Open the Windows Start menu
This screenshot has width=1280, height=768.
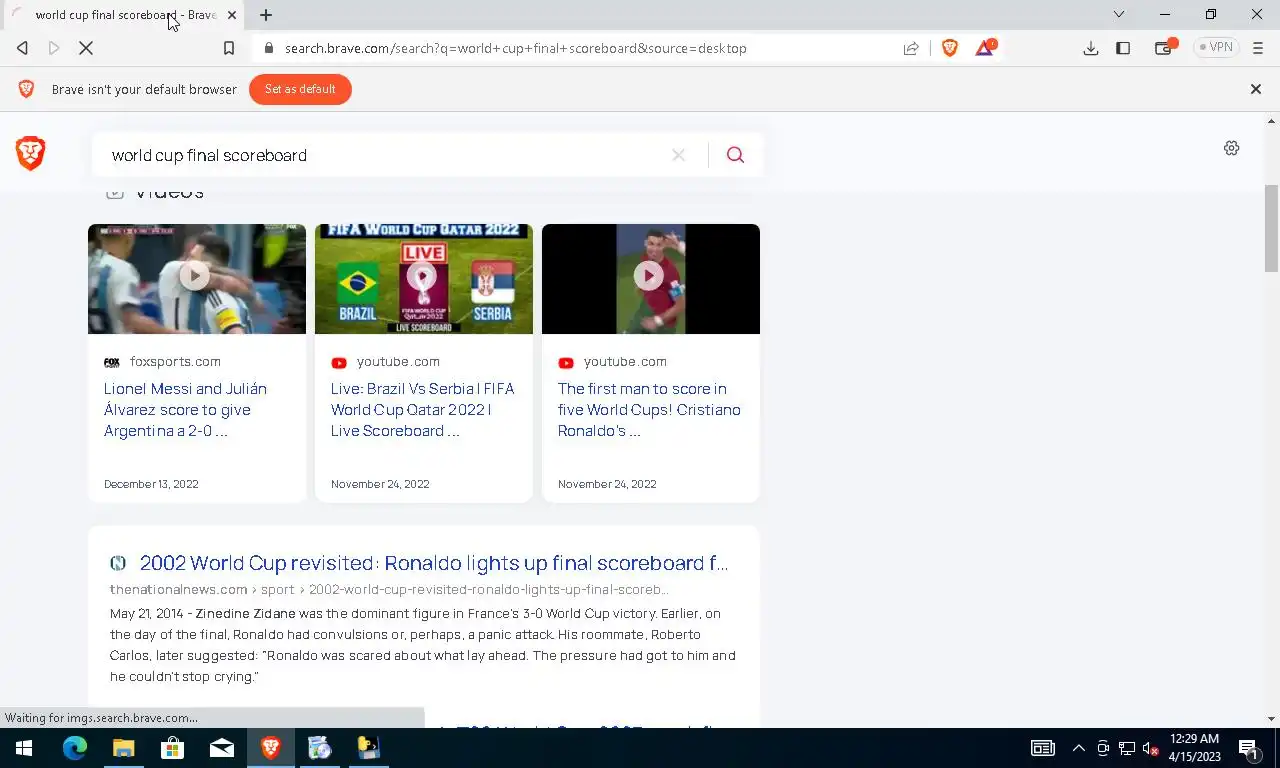point(24,748)
